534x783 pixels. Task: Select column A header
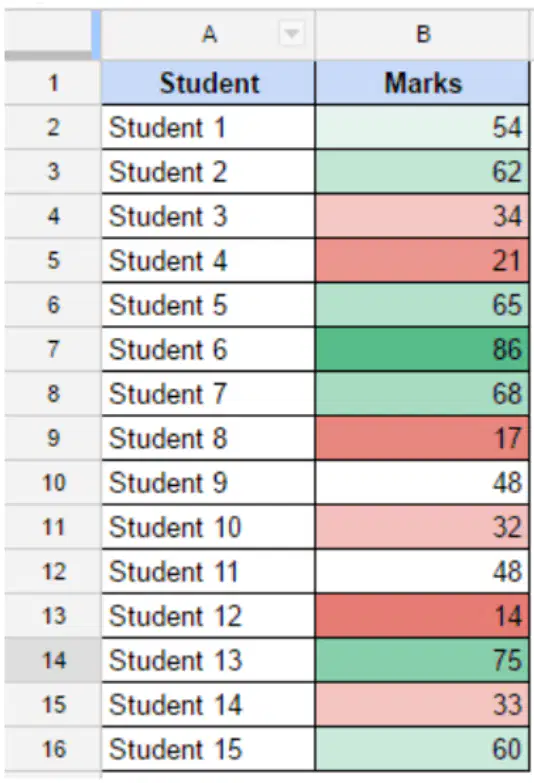click(x=208, y=34)
